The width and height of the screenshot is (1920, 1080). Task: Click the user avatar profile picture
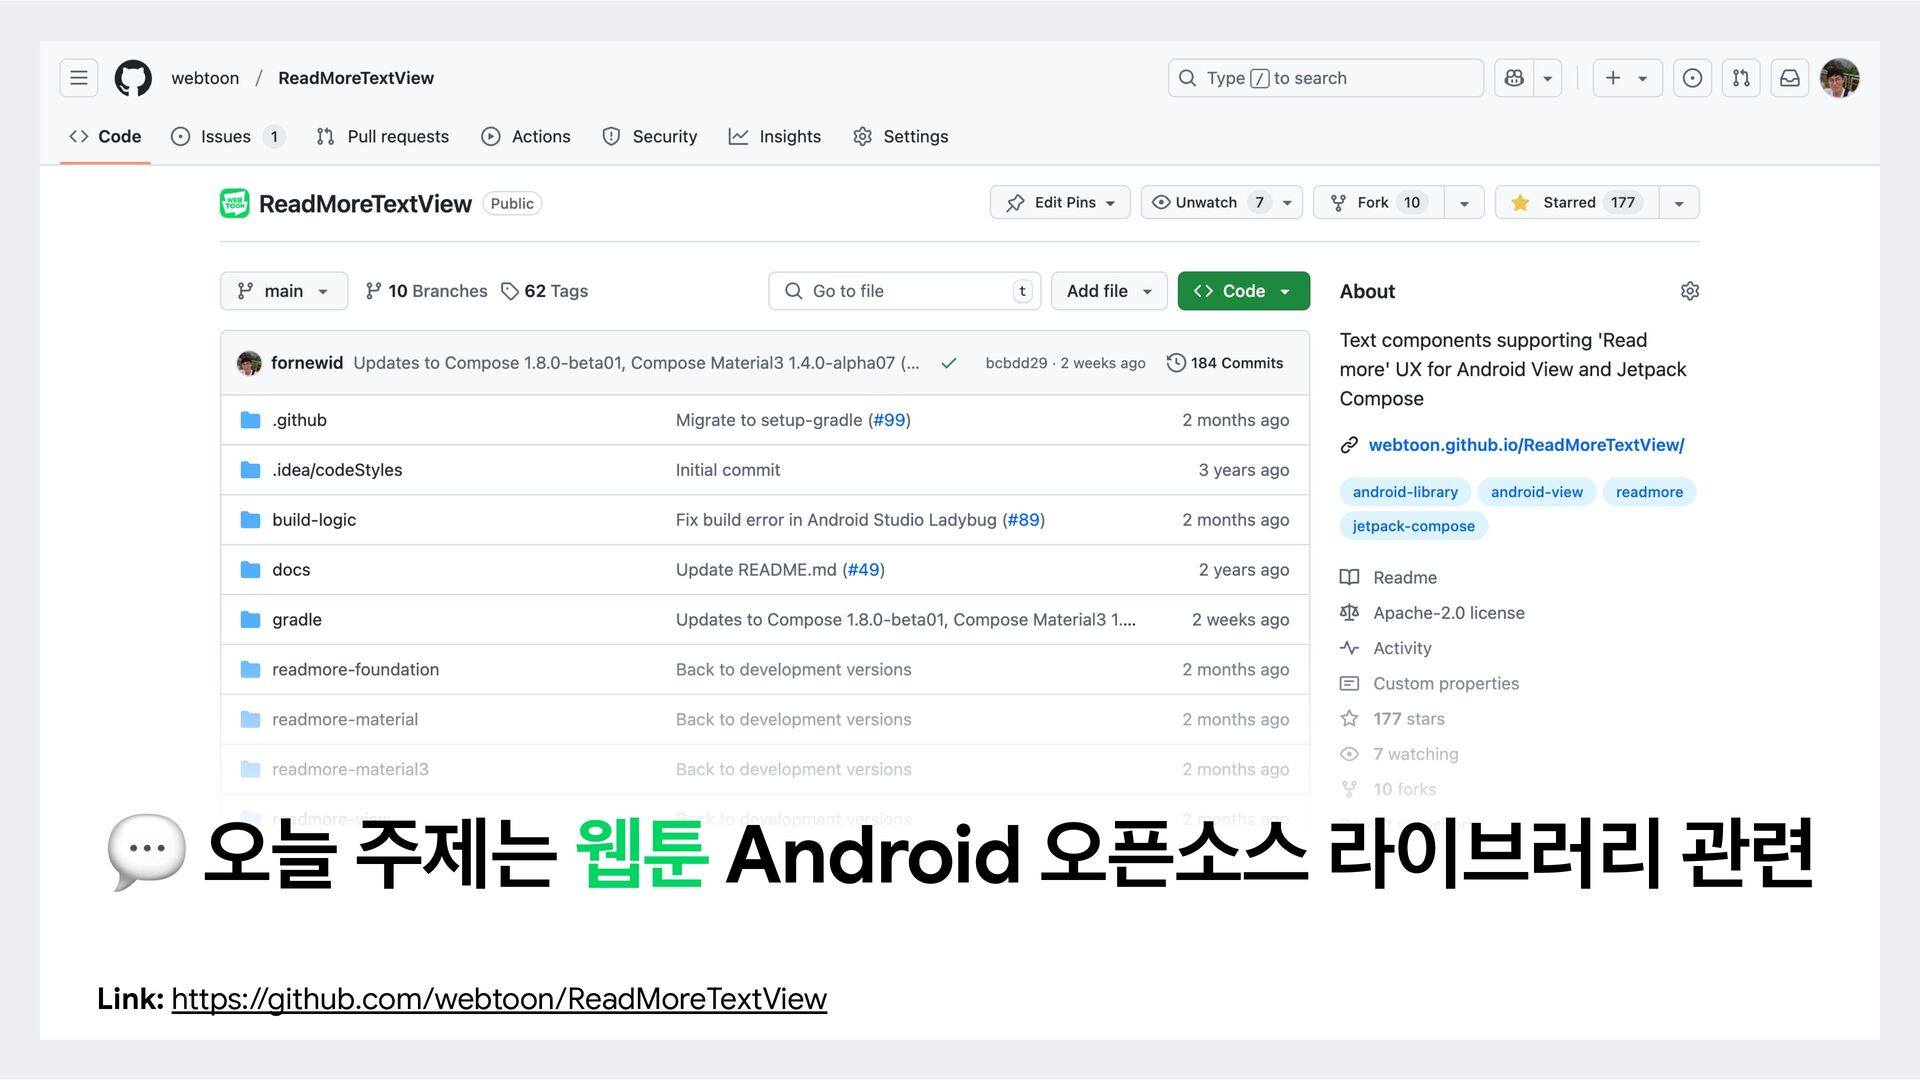(1839, 78)
